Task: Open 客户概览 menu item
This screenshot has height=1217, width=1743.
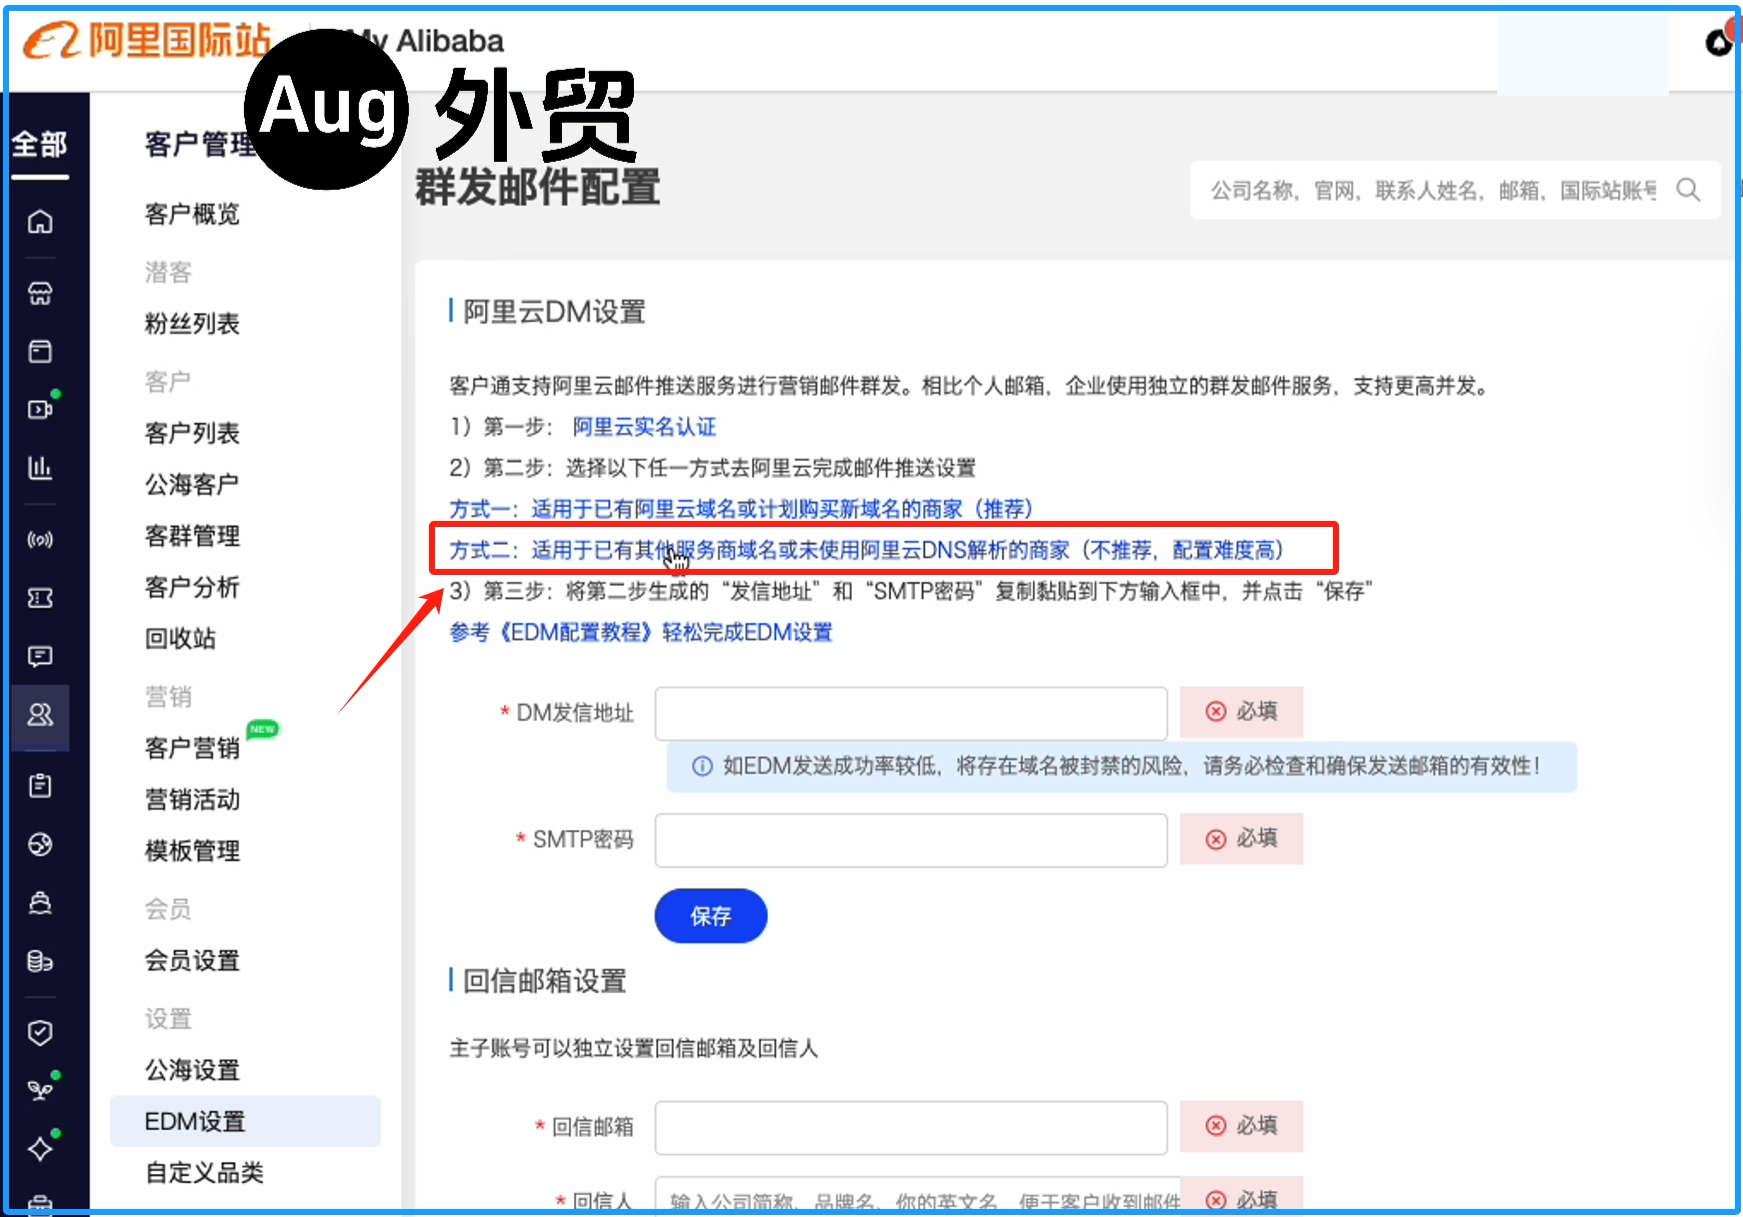Action: (192, 214)
